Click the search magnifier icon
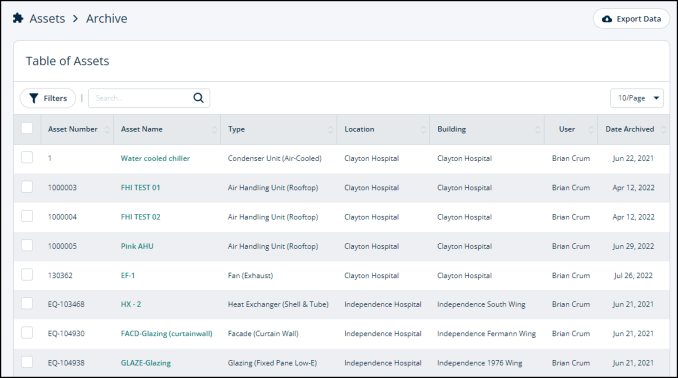Screen dimensions: 678x378 (x=198, y=98)
